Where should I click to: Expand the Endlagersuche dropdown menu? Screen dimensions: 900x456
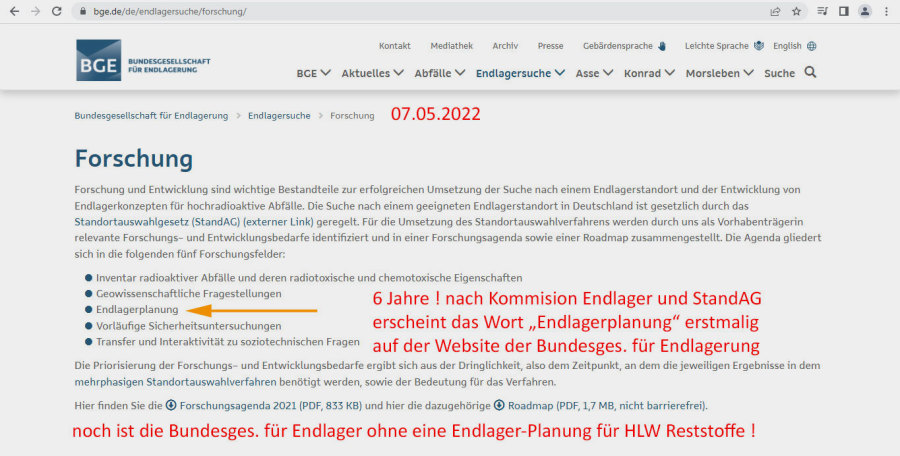(x=520, y=73)
